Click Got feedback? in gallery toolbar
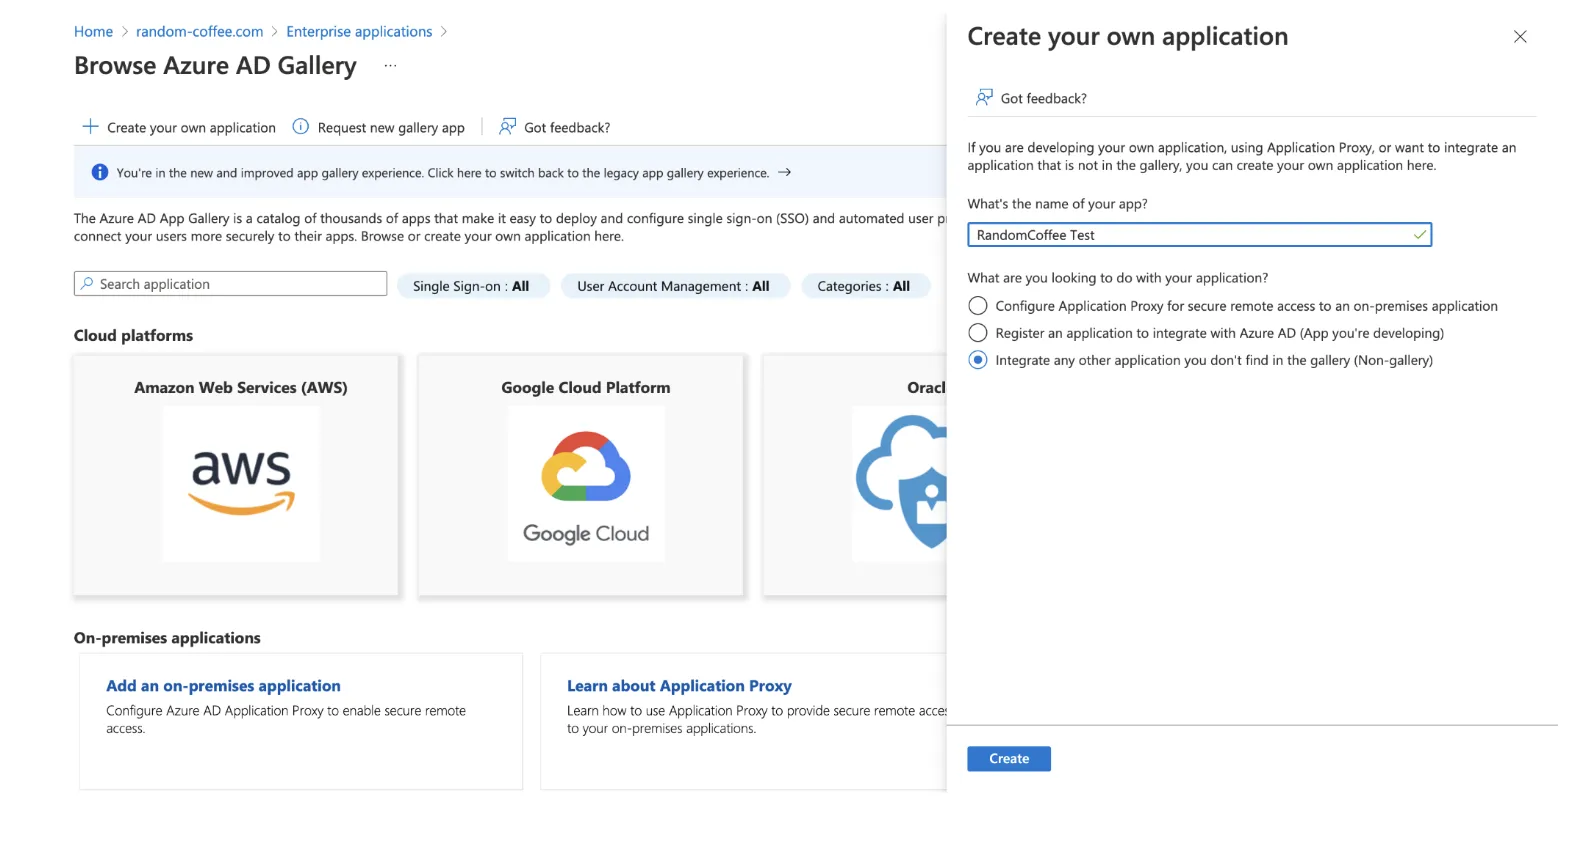This screenshot has height=868, width=1583. pyautogui.click(x=555, y=127)
